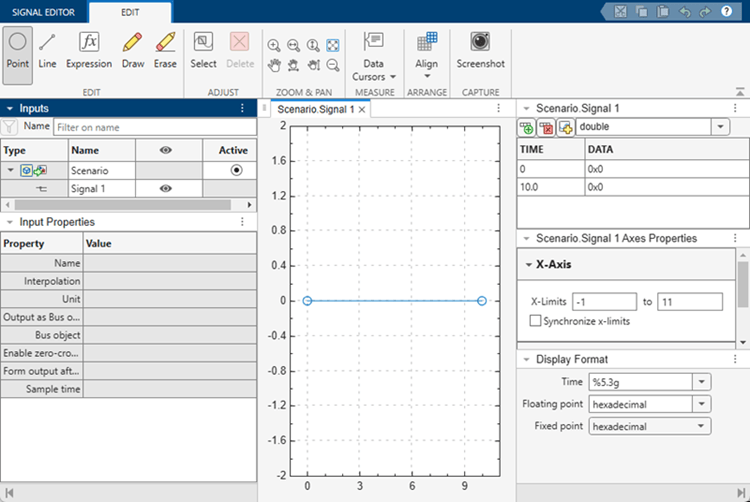Select the Point tool
The width and height of the screenshot is (750, 502).
click(x=18, y=55)
